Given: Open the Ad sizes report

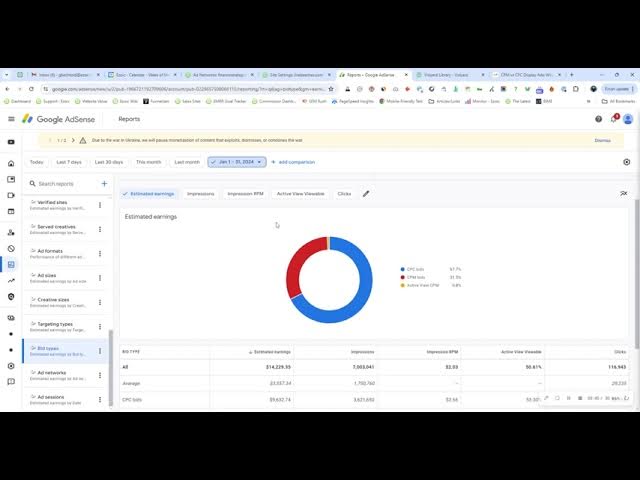Looking at the screenshot, I should (x=59, y=278).
